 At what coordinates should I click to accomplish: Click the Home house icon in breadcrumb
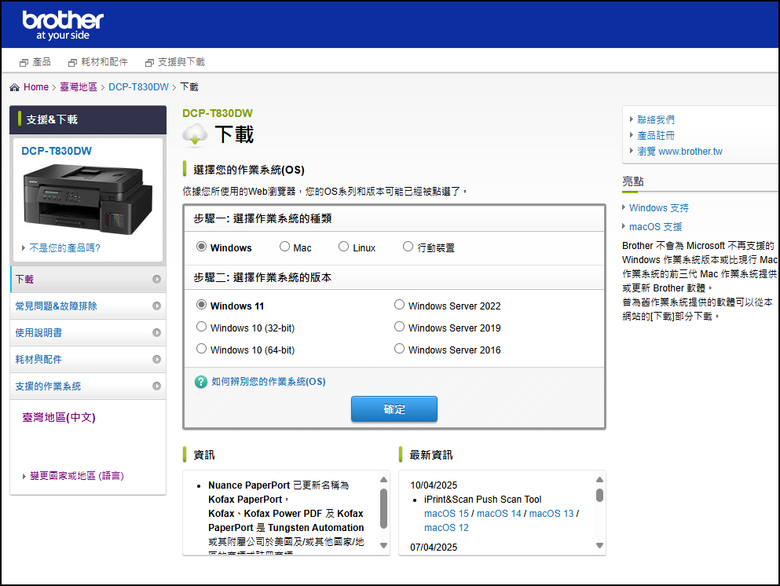tap(14, 87)
